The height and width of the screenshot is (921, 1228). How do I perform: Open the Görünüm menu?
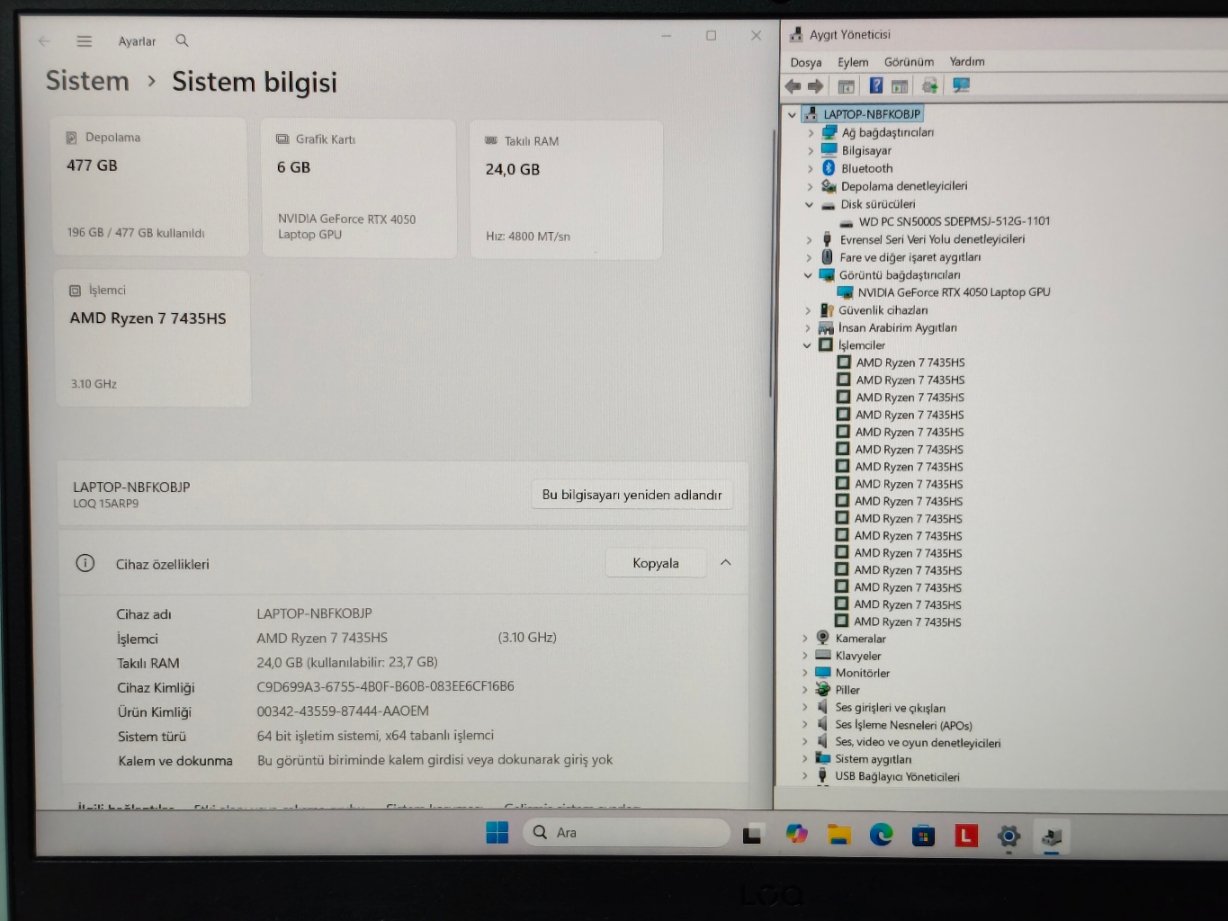tap(908, 62)
